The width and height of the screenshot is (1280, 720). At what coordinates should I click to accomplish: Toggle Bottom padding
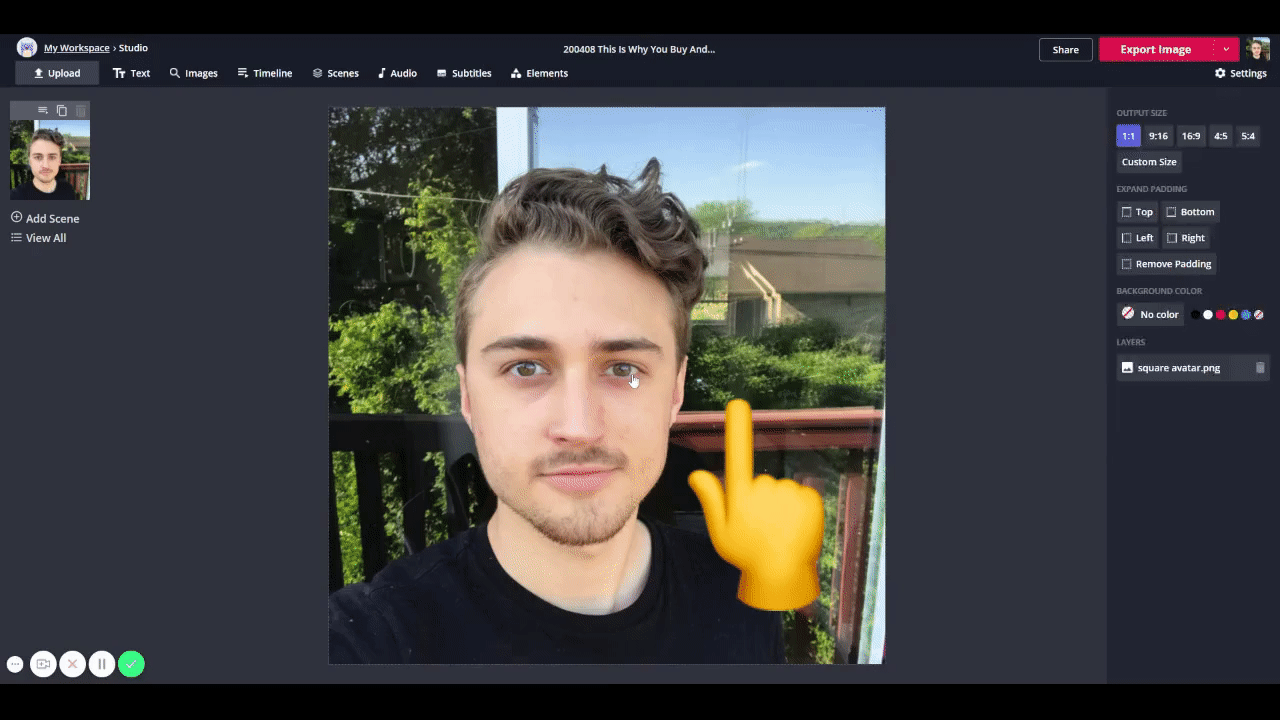[x=1190, y=212]
